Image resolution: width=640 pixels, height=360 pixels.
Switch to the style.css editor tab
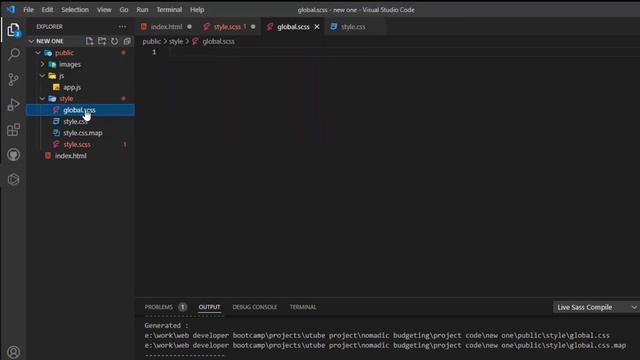(x=353, y=27)
